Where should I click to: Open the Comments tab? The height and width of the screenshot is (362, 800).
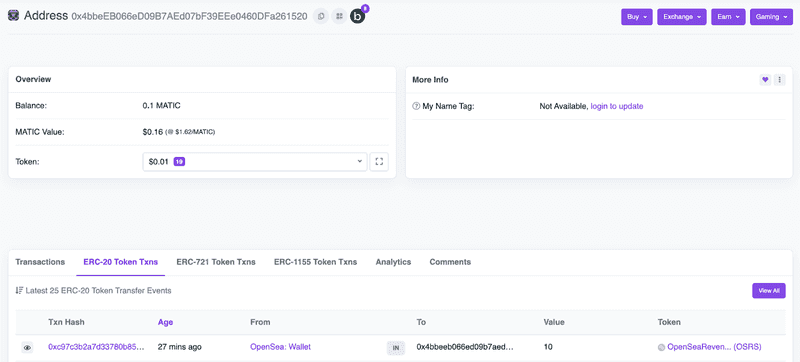pyautogui.click(x=450, y=262)
